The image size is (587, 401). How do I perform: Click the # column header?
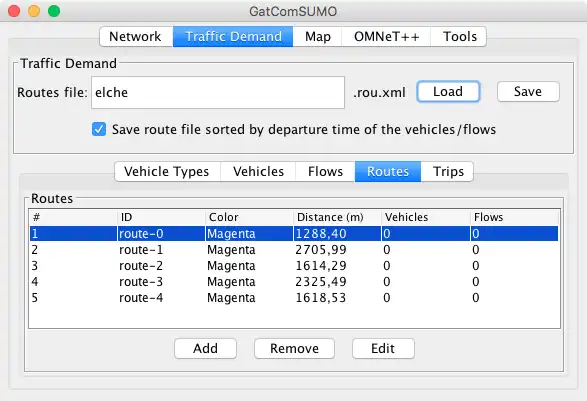(x=73, y=217)
